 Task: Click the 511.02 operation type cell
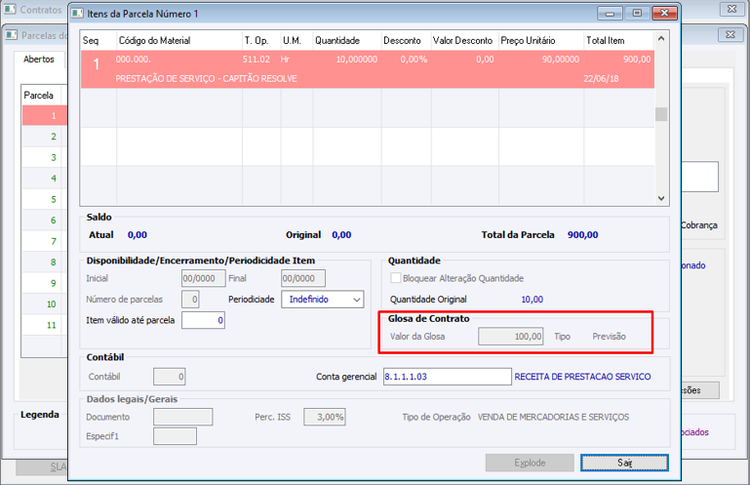tap(256, 59)
